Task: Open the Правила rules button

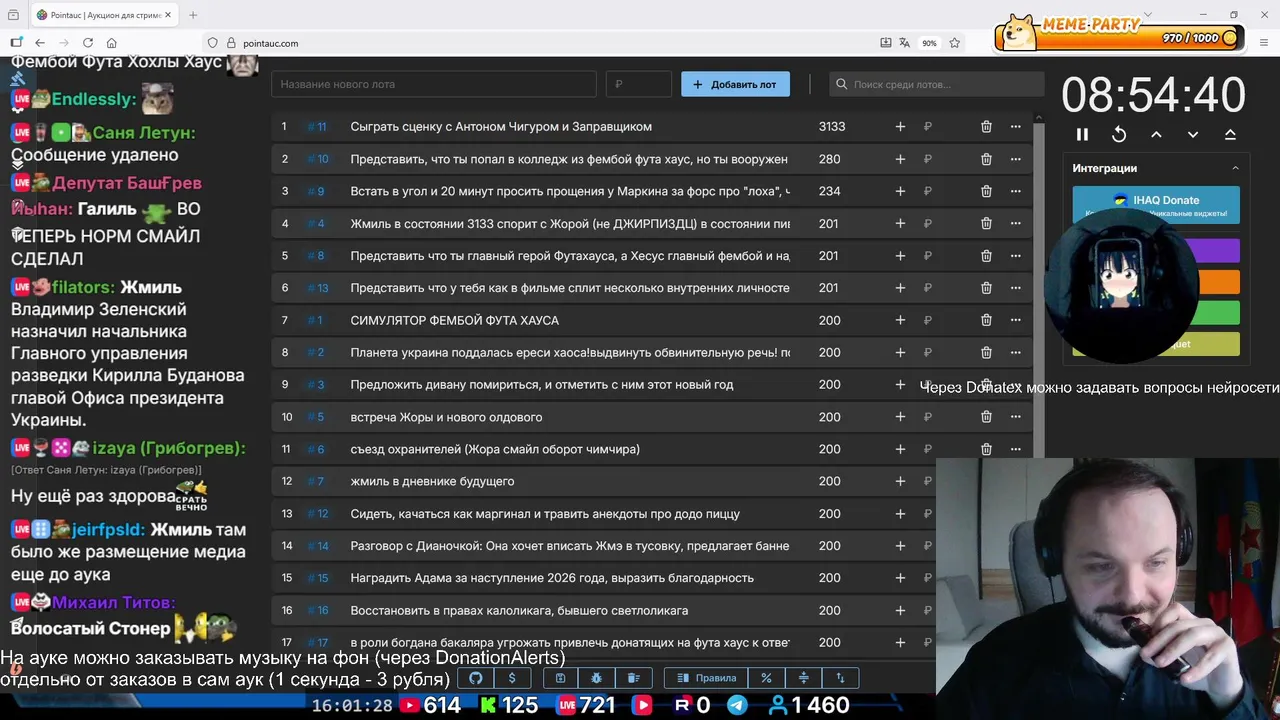Action: click(706, 678)
